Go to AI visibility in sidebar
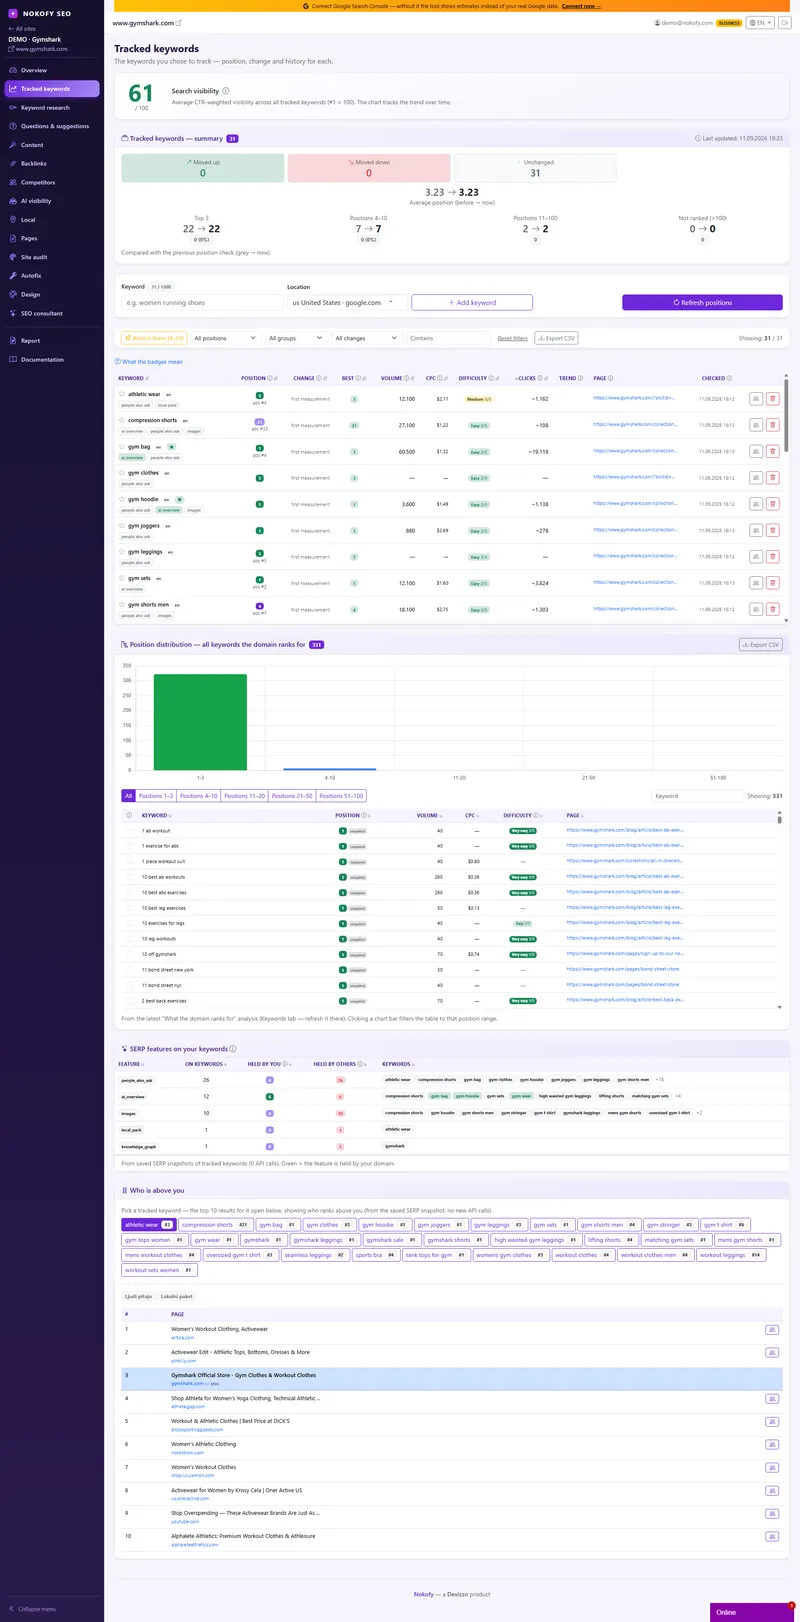The width and height of the screenshot is (800, 1622). [x=36, y=201]
